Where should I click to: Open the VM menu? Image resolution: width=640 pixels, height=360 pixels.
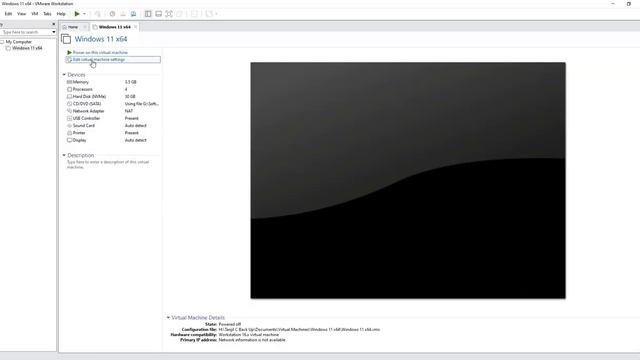point(35,14)
